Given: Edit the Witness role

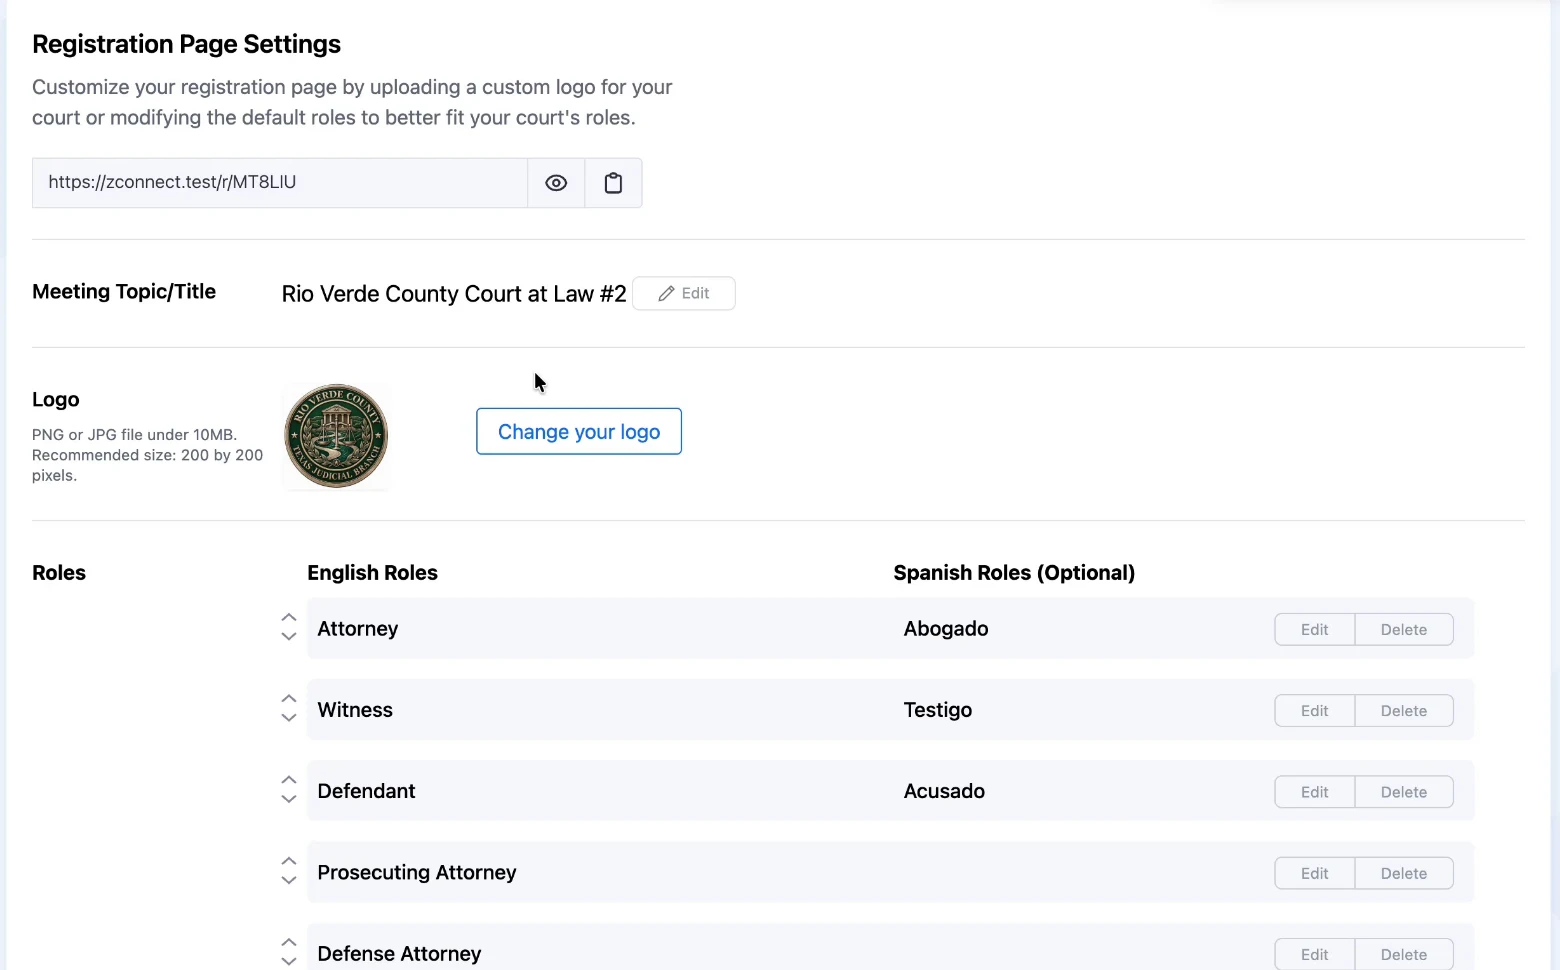Looking at the screenshot, I should click(1314, 710).
